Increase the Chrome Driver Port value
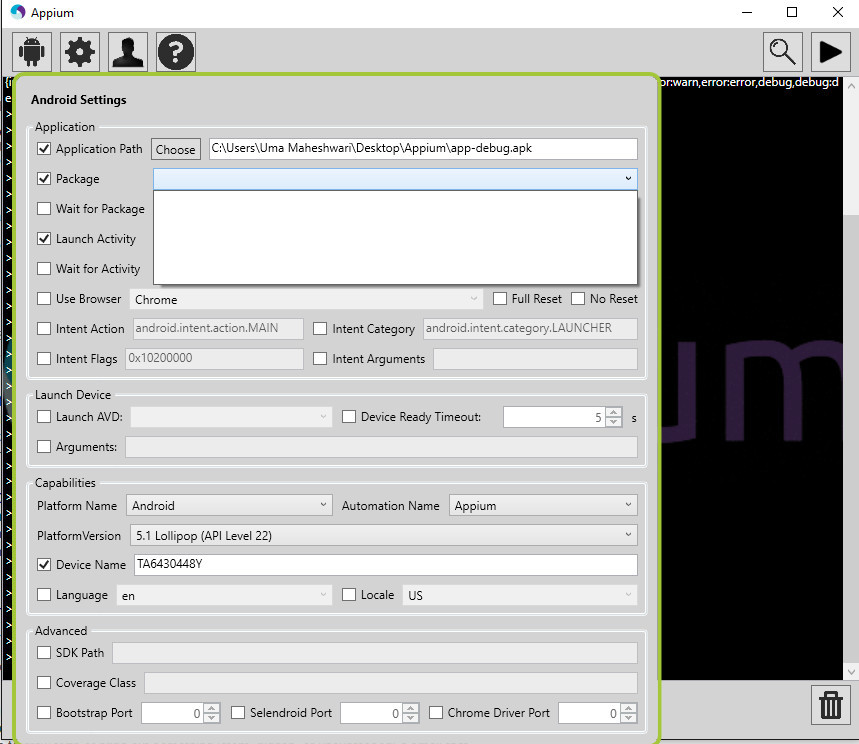859x744 pixels. click(629, 708)
